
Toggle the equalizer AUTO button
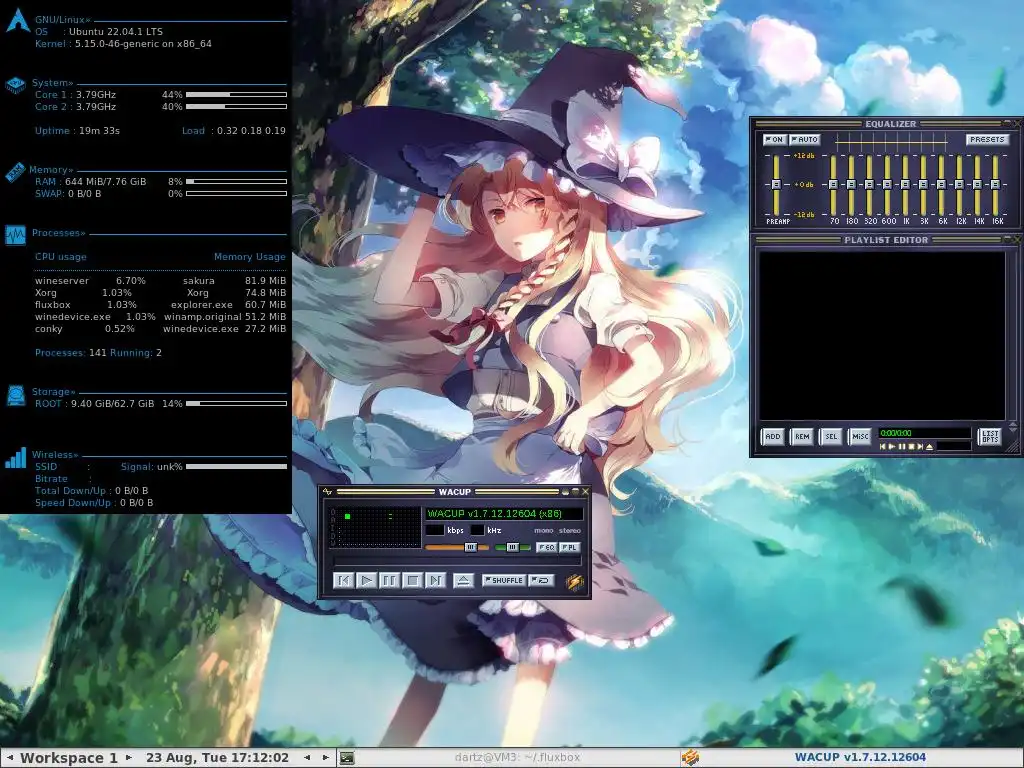(x=805, y=139)
